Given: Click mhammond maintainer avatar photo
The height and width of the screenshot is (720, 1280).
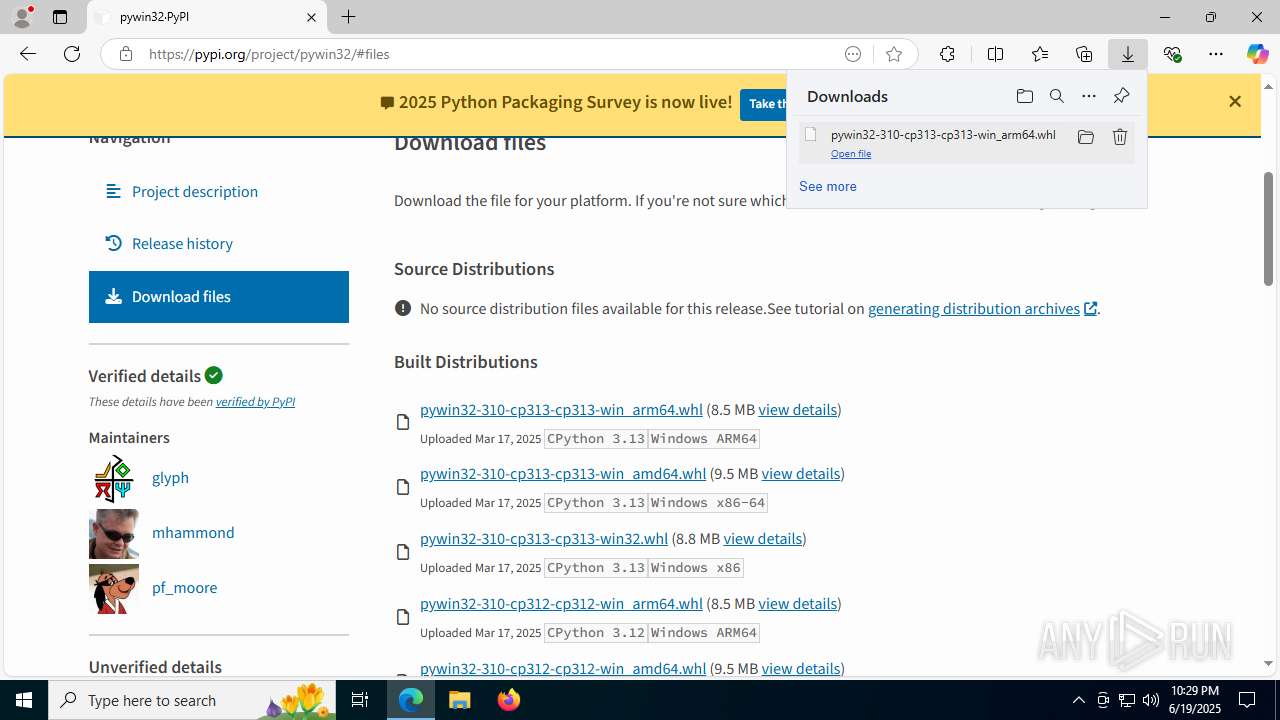Looking at the screenshot, I should [x=114, y=533].
